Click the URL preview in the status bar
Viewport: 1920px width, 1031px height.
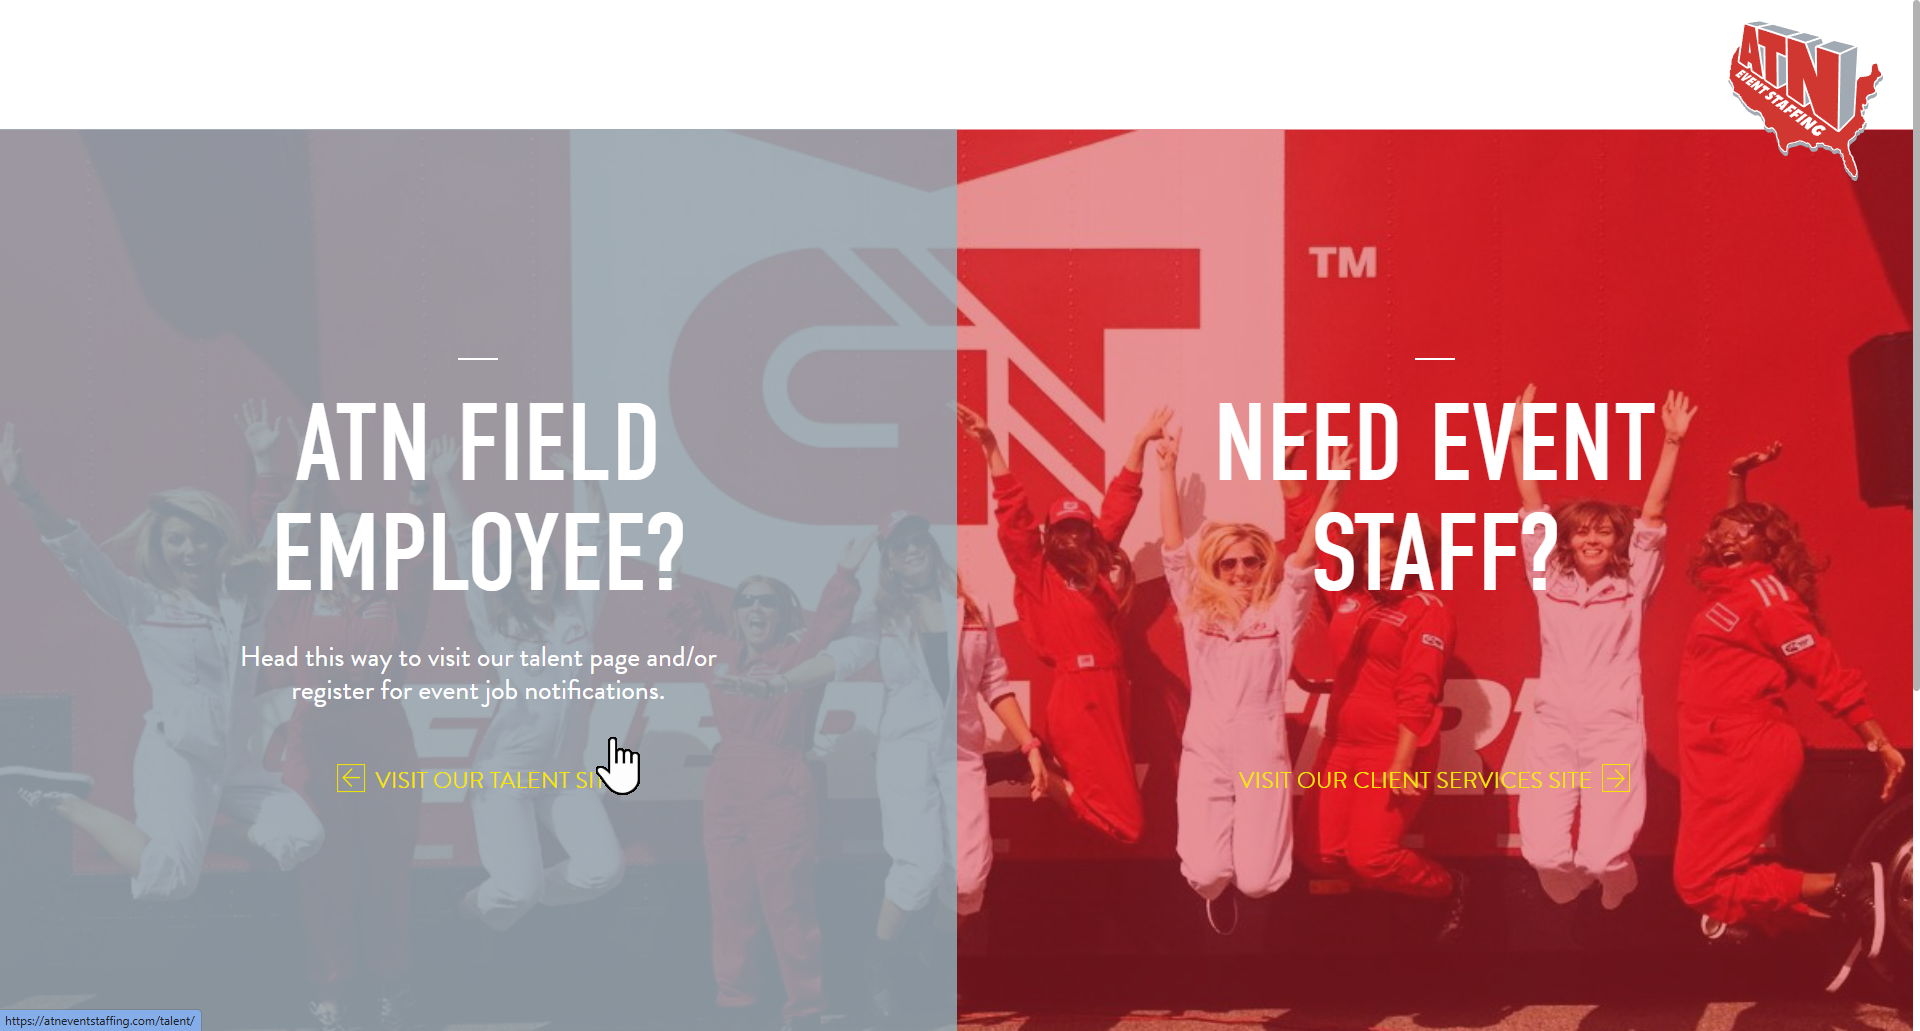[100, 1021]
